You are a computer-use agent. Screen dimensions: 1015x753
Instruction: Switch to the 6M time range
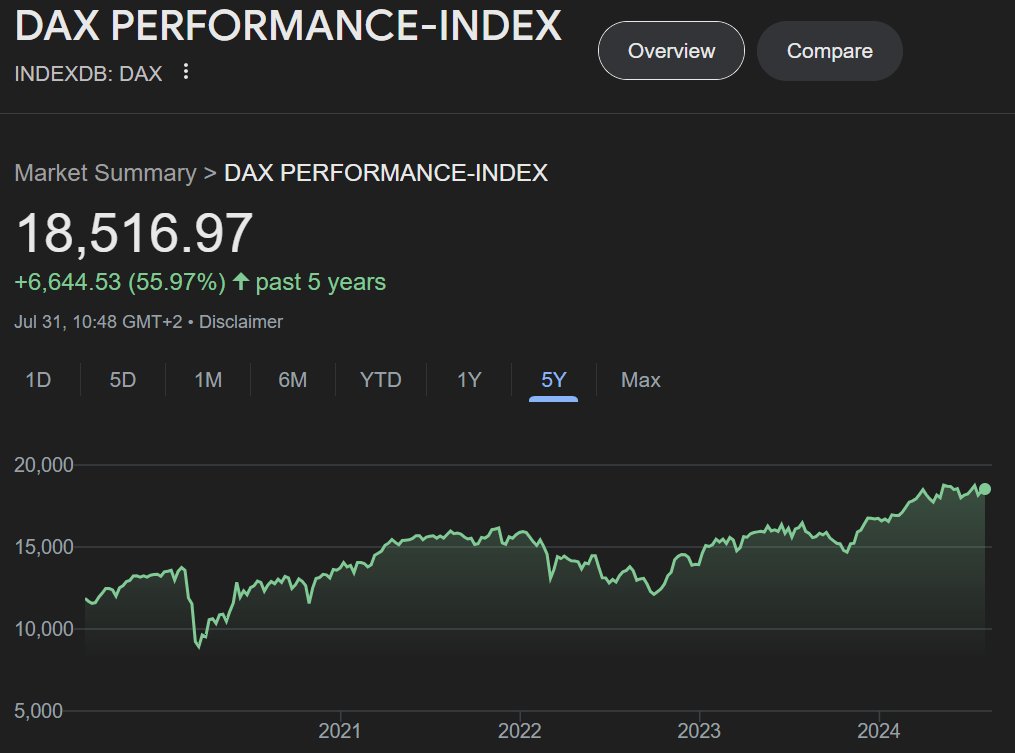(x=293, y=380)
